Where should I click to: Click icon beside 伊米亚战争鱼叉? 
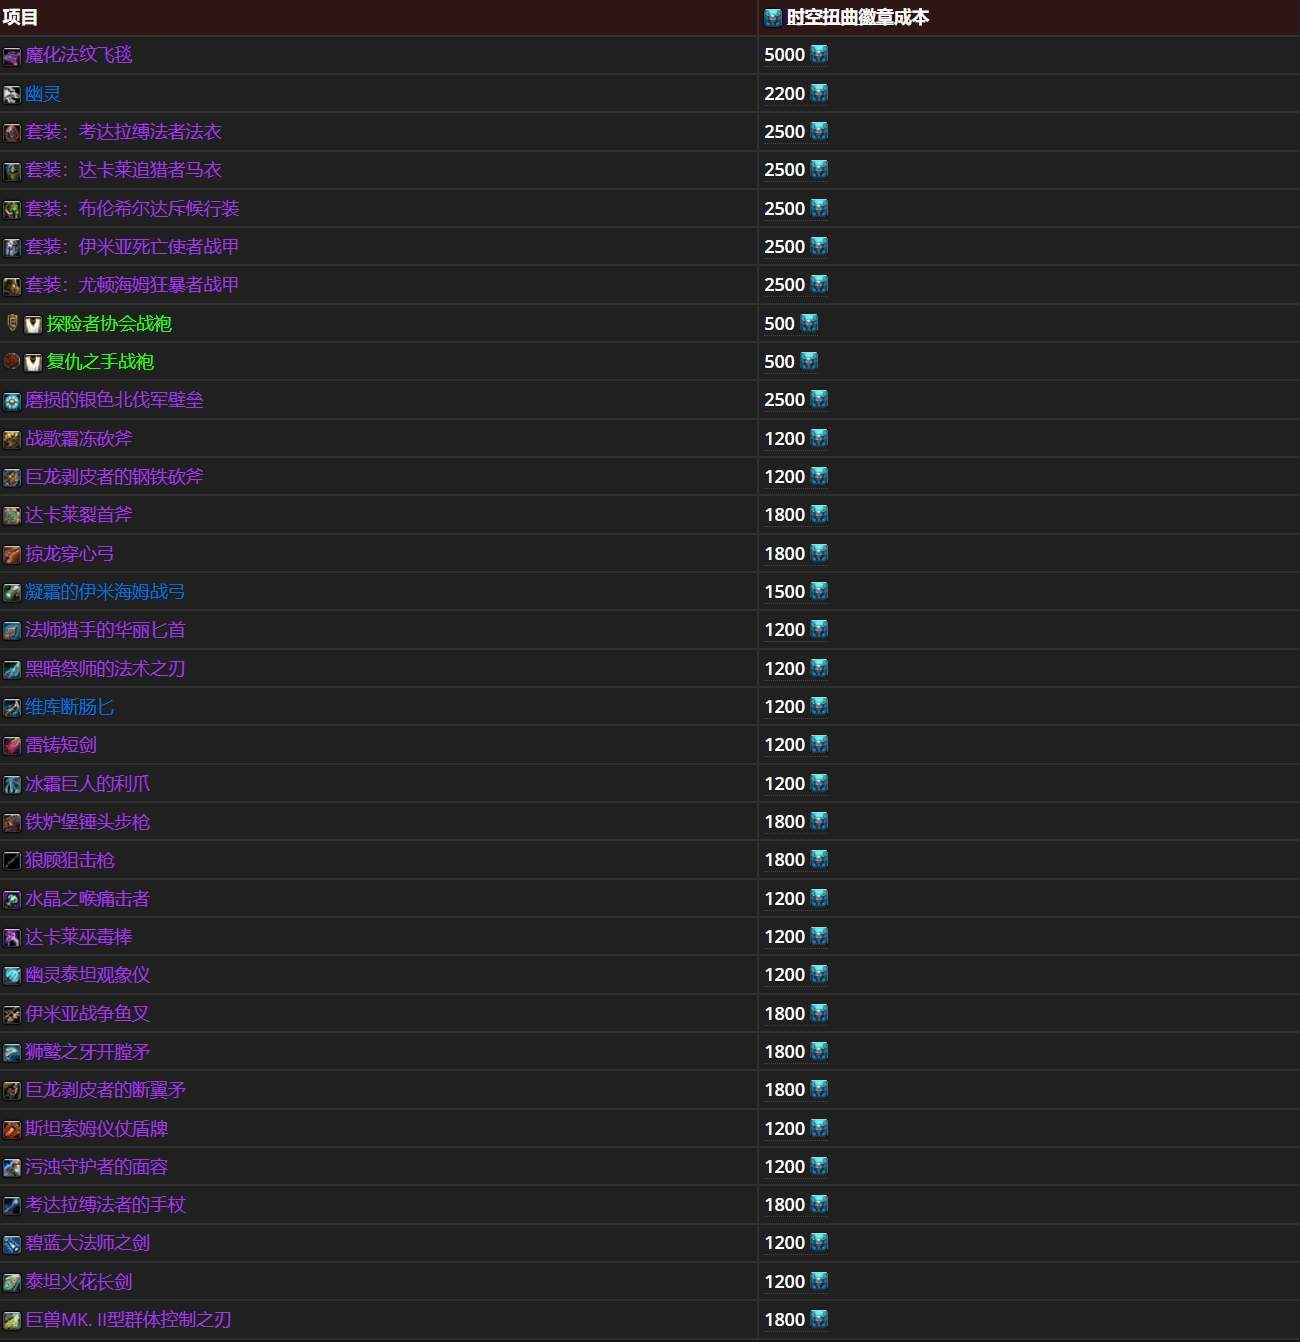click(12, 1015)
